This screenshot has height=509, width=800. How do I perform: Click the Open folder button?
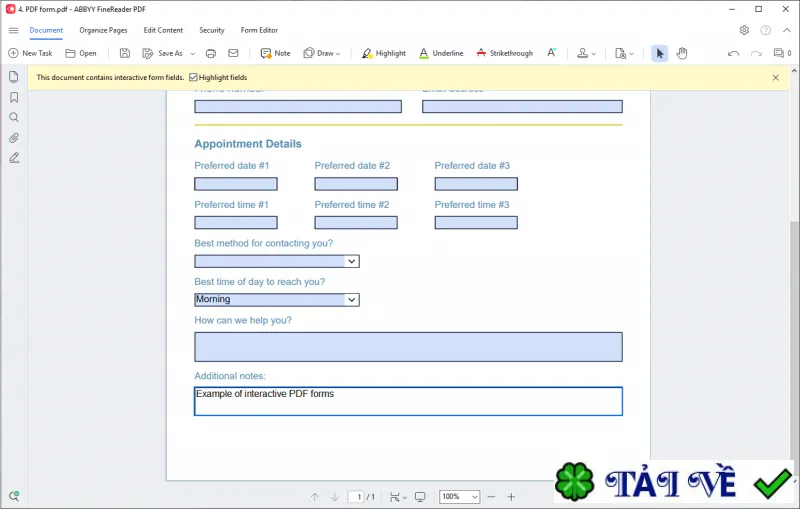81,53
